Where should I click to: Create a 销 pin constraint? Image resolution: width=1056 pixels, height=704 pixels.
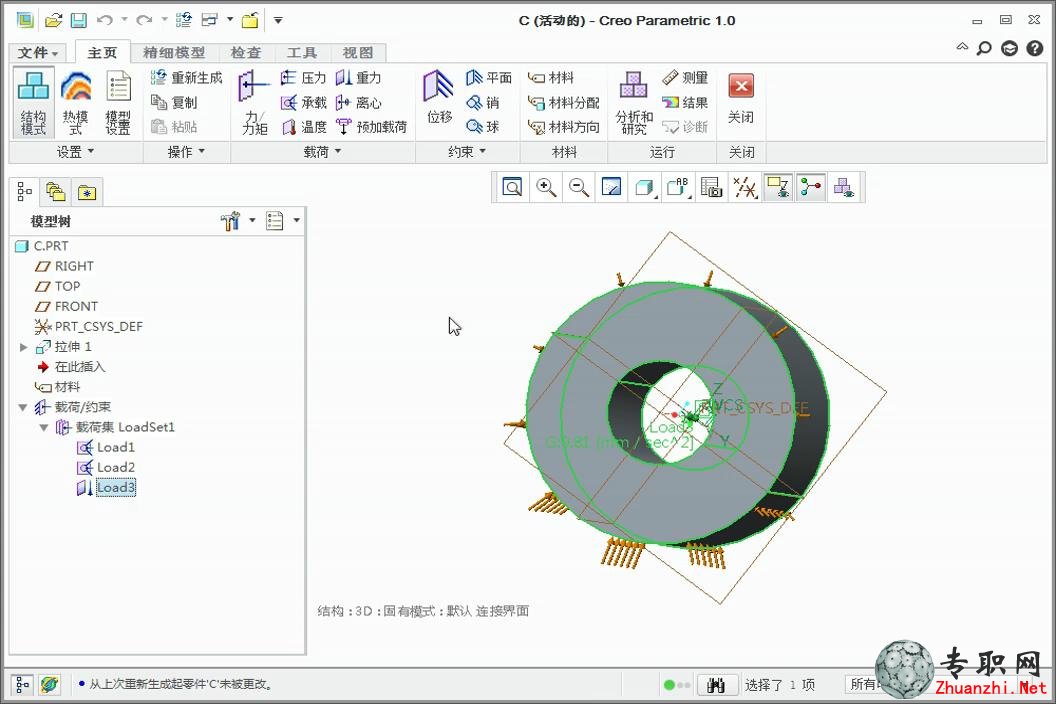click(483, 102)
